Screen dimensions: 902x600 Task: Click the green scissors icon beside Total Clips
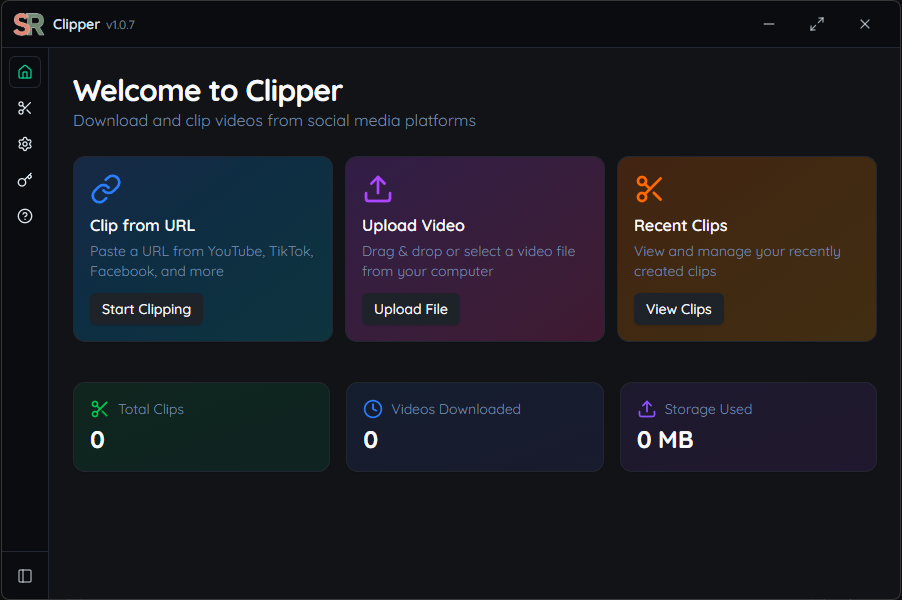[x=98, y=409]
